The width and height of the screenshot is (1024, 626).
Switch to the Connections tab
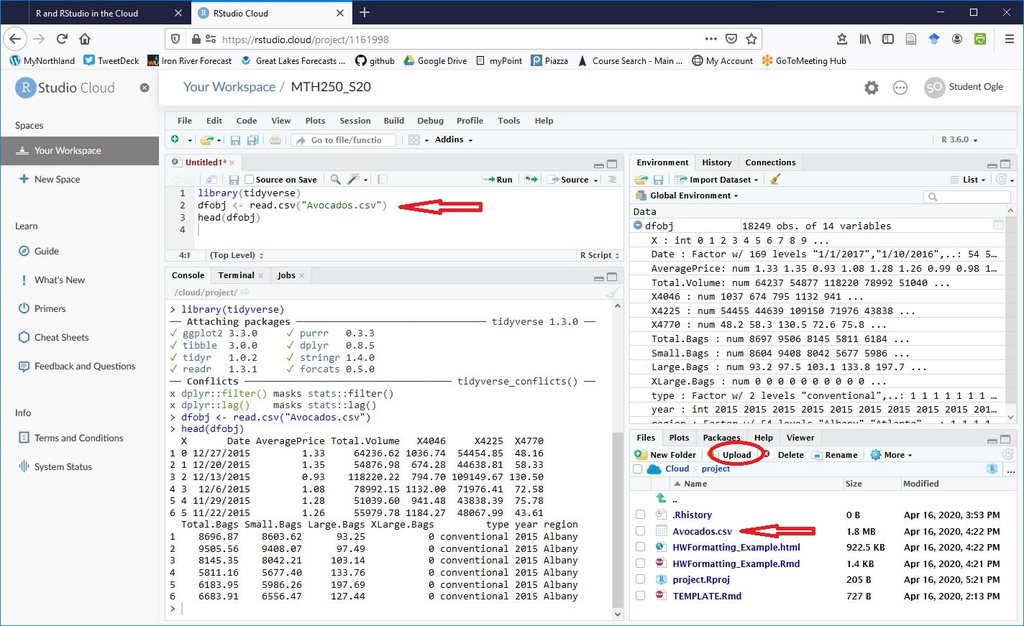[x=770, y=163]
